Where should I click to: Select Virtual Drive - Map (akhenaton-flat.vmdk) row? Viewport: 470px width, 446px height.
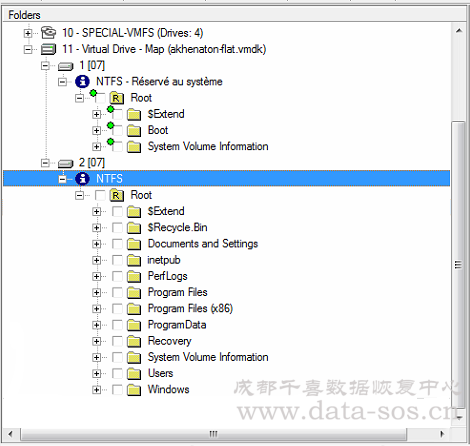click(164, 49)
